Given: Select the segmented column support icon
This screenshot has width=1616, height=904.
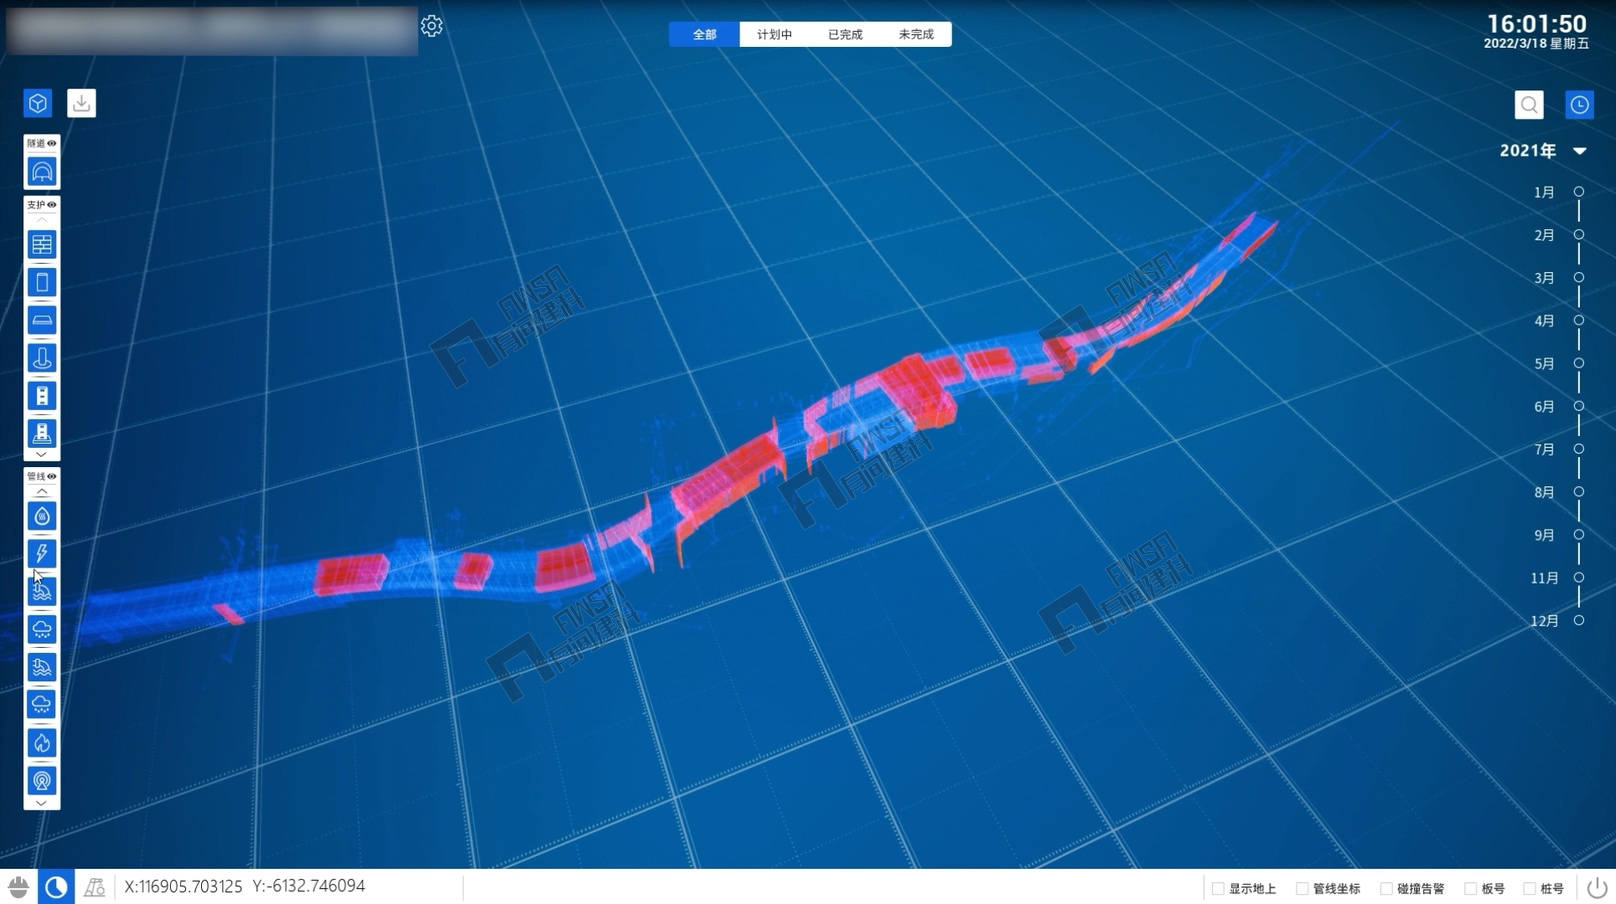Looking at the screenshot, I should (x=42, y=396).
